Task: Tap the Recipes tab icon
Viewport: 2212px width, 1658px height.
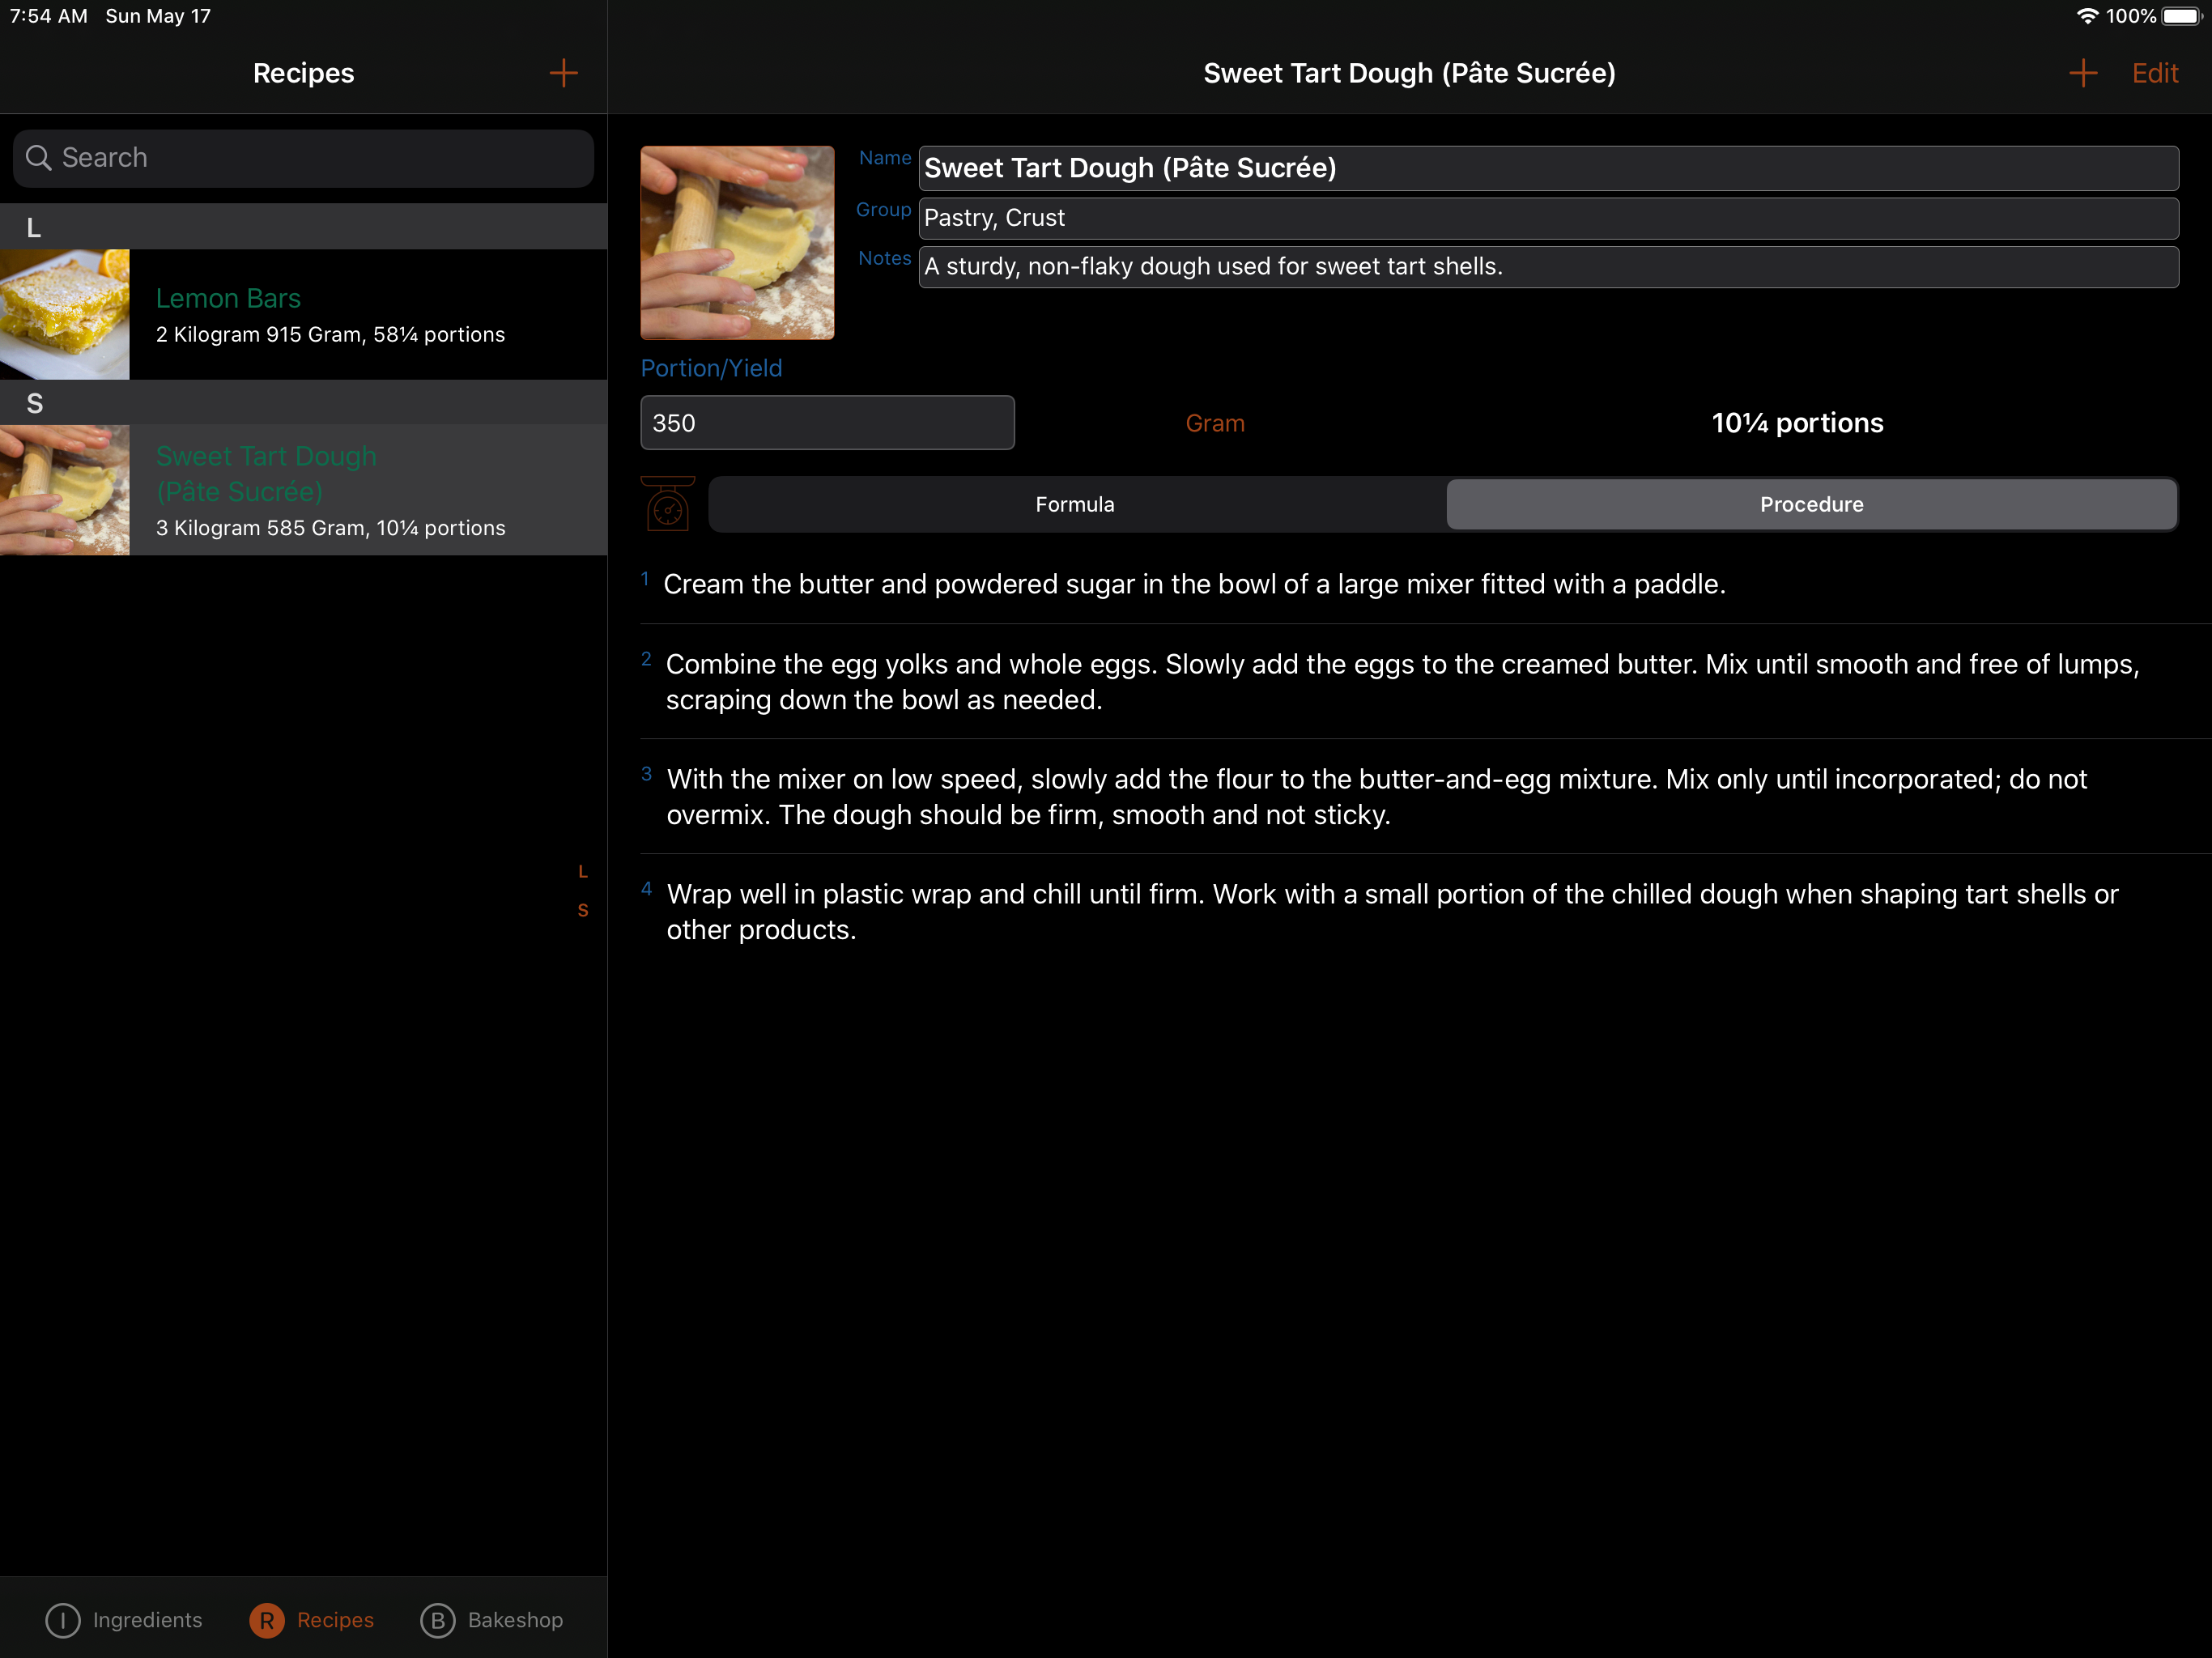Action: [x=267, y=1620]
